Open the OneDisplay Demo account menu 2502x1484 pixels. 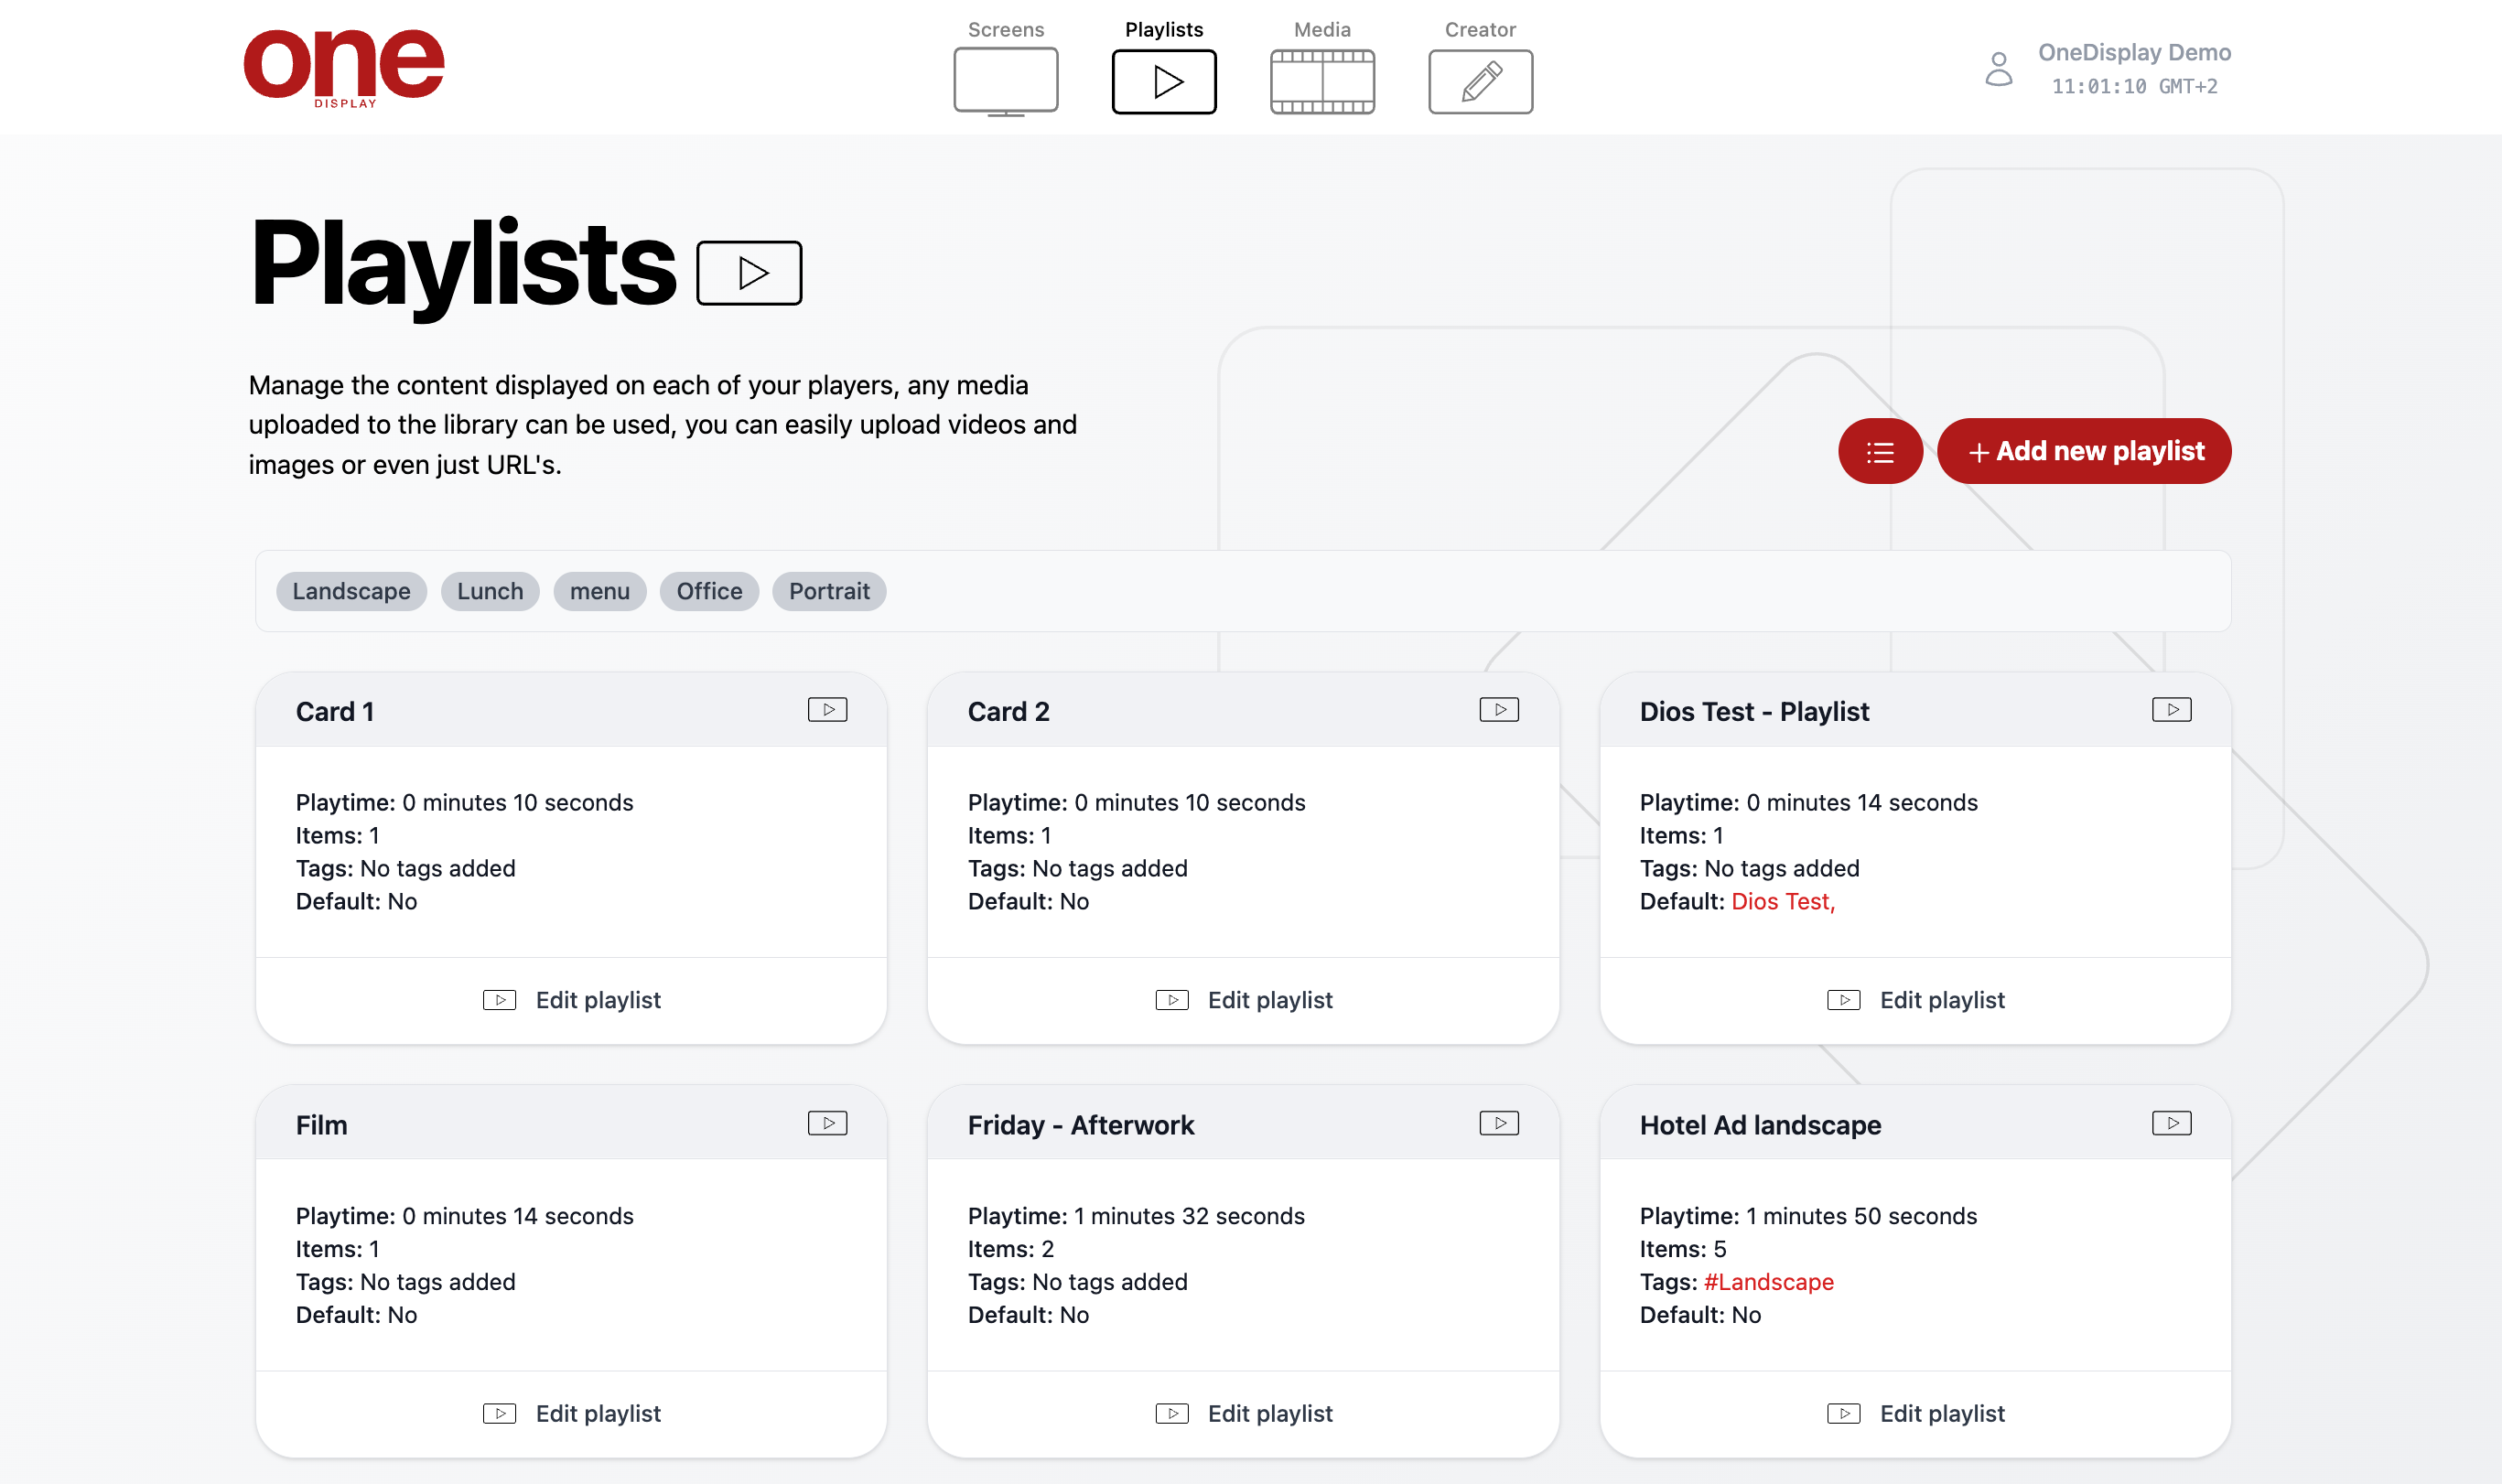(2134, 53)
